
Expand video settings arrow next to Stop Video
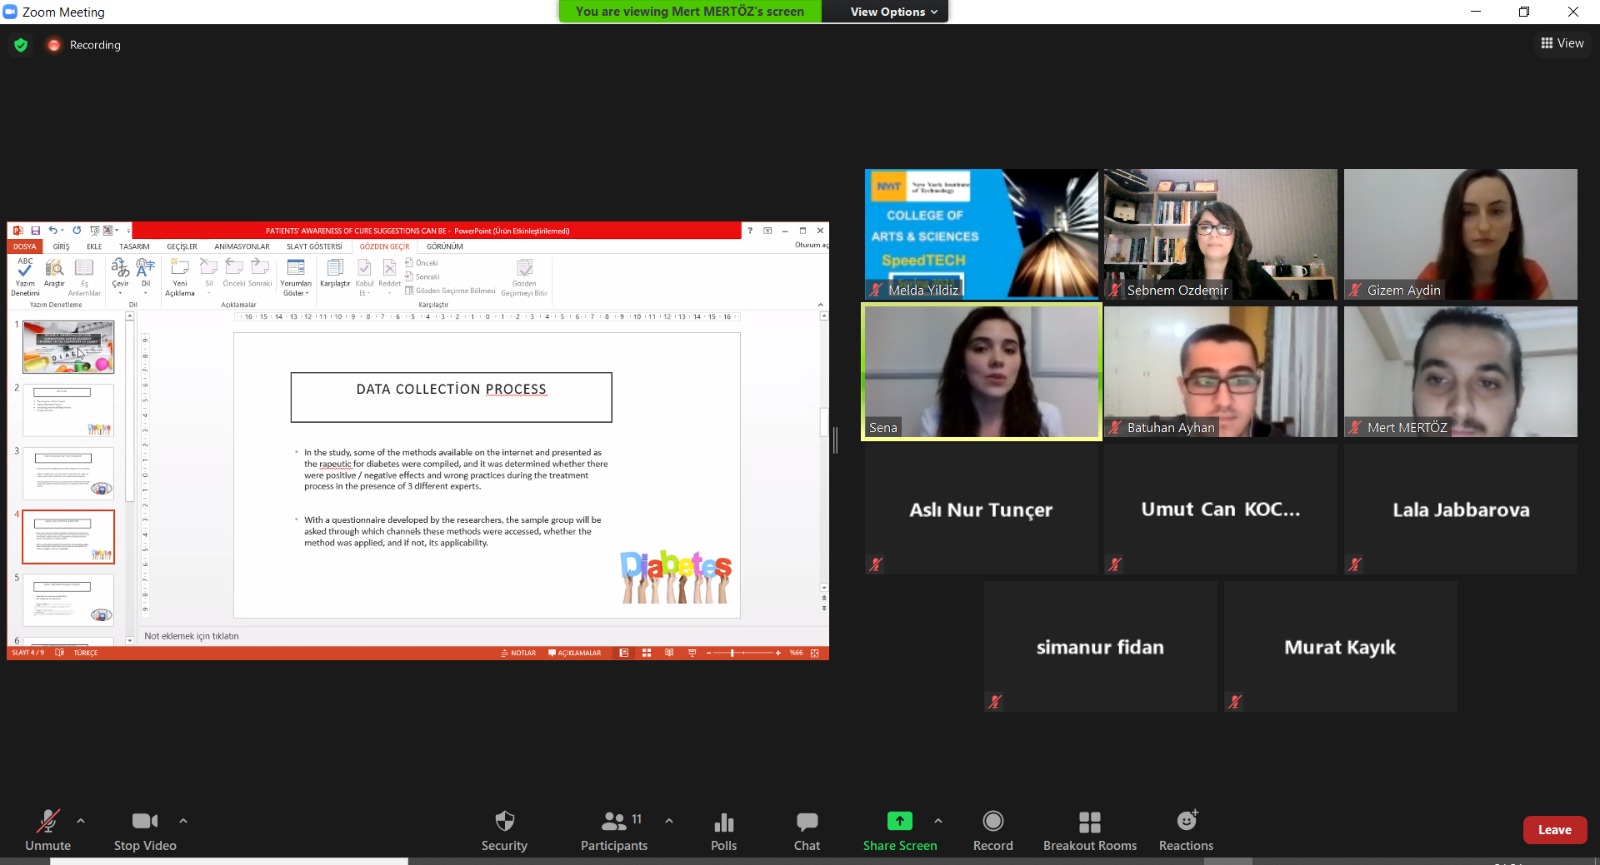coord(183,821)
